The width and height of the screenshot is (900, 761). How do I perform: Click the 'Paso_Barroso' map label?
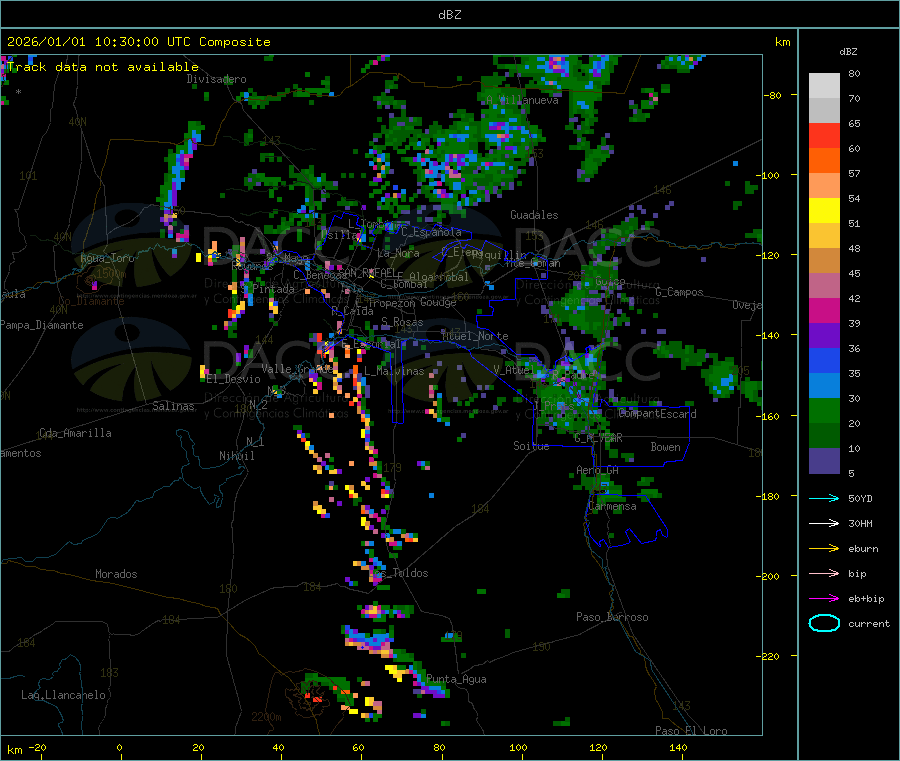point(612,618)
